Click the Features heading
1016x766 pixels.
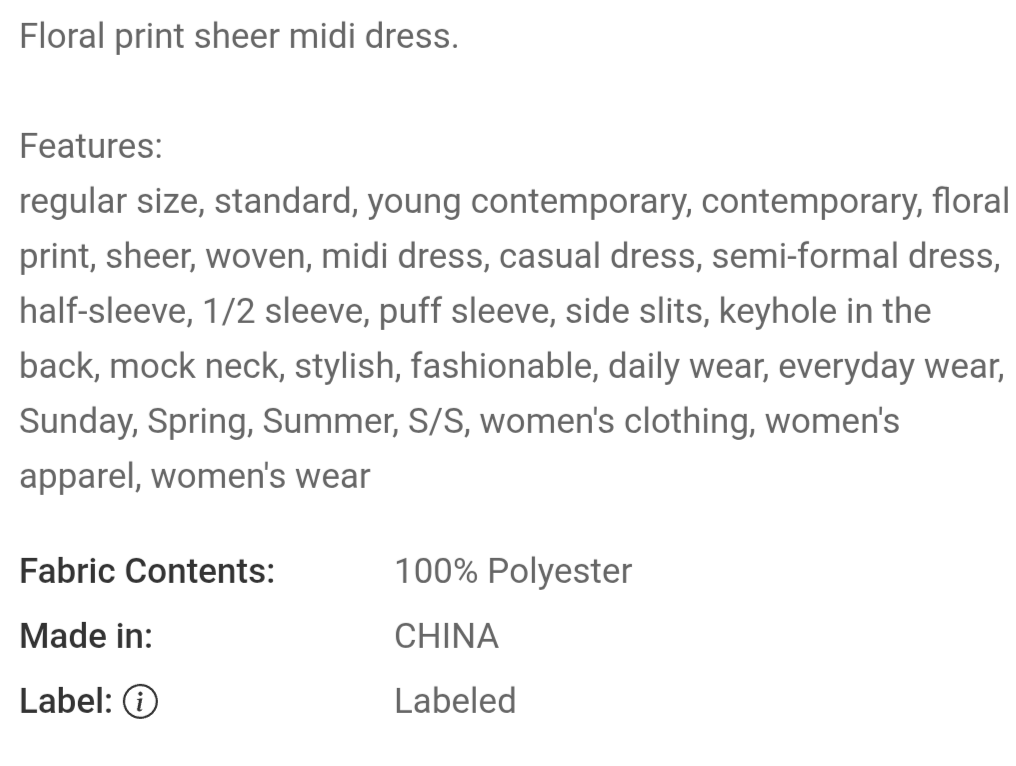(x=91, y=146)
